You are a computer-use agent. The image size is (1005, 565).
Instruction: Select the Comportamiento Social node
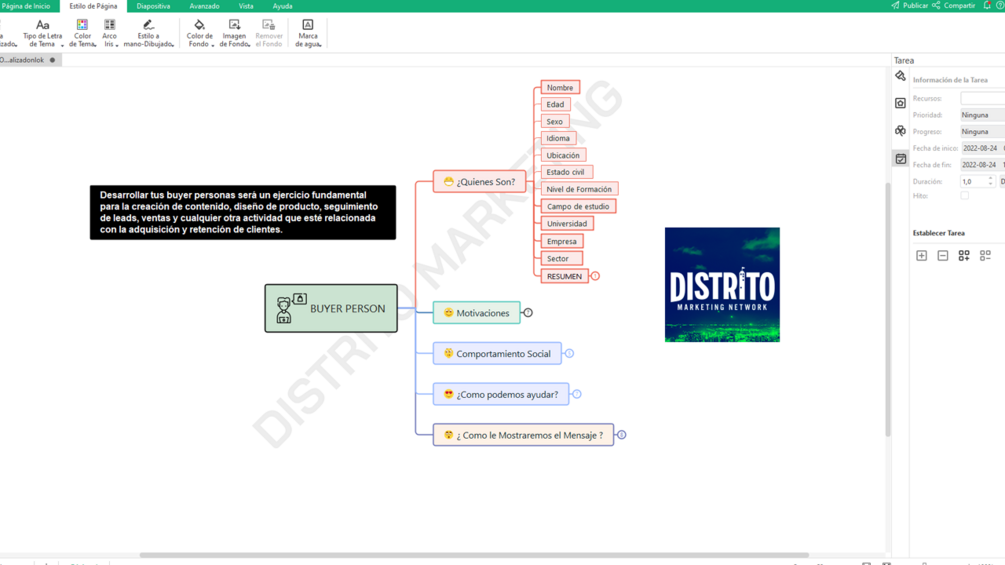point(497,354)
